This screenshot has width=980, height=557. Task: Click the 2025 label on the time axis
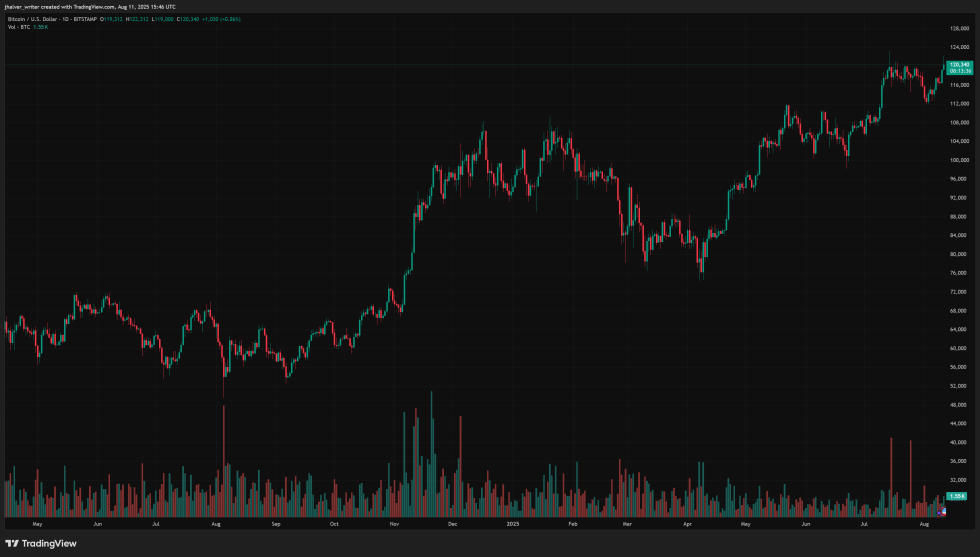tap(511, 523)
